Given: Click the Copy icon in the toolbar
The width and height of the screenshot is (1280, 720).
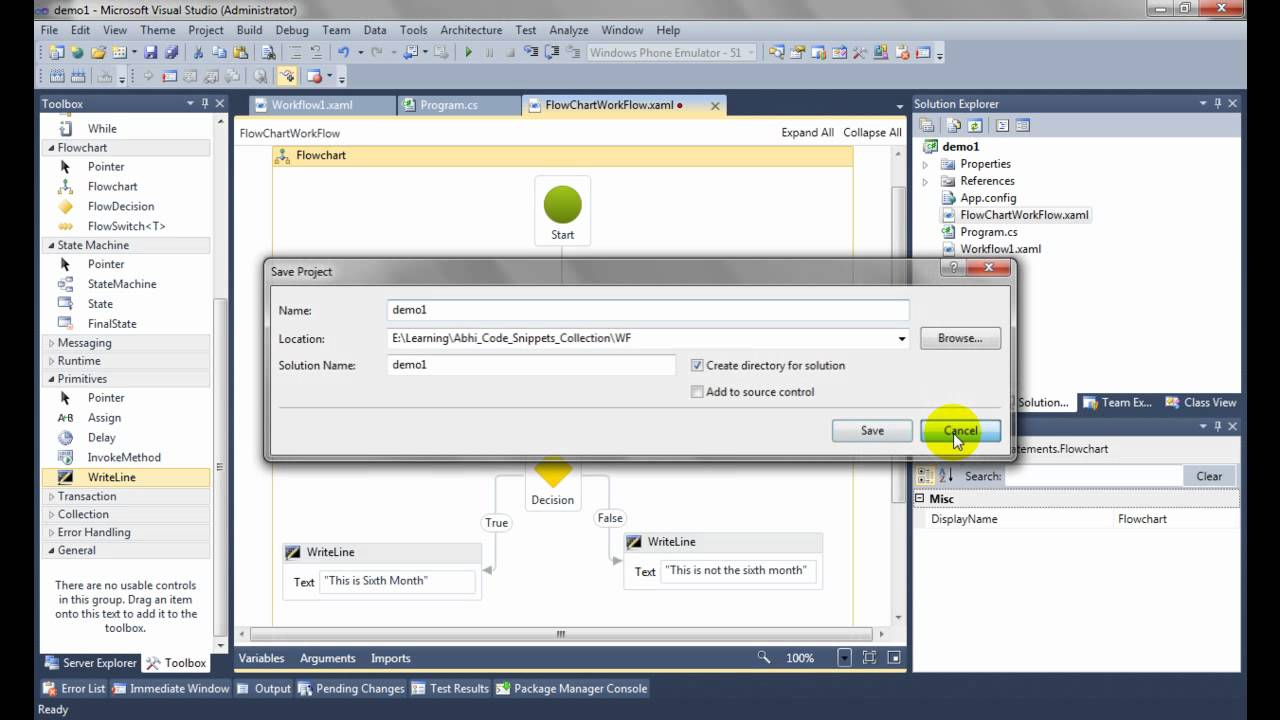Looking at the screenshot, I should coord(219,52).
